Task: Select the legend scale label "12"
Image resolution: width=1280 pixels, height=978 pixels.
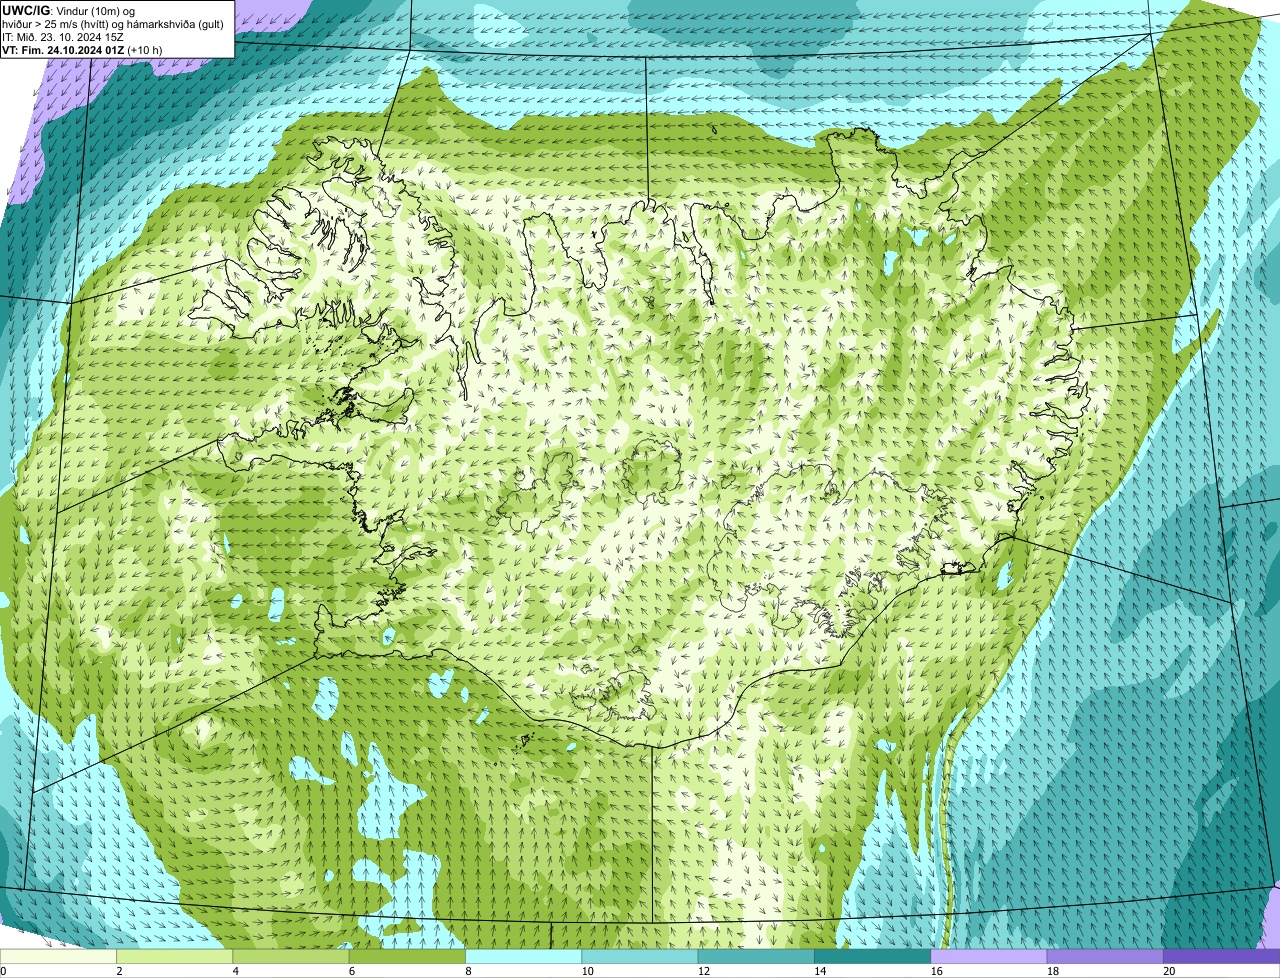Action: (x=703, y=971)
